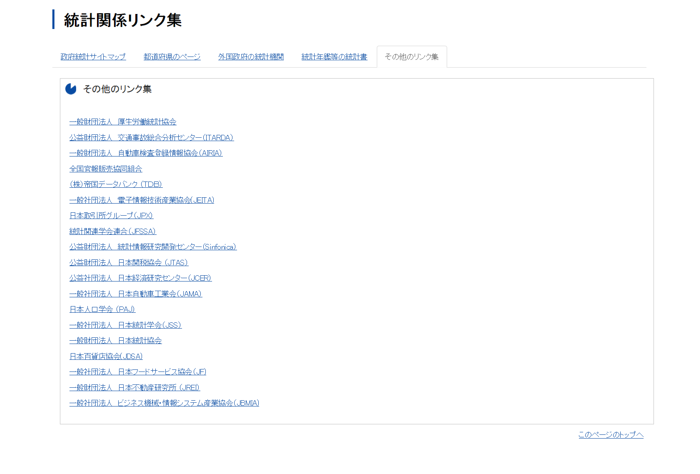Open 一般財団法人 日本統計協会 link

click(115, 341)
